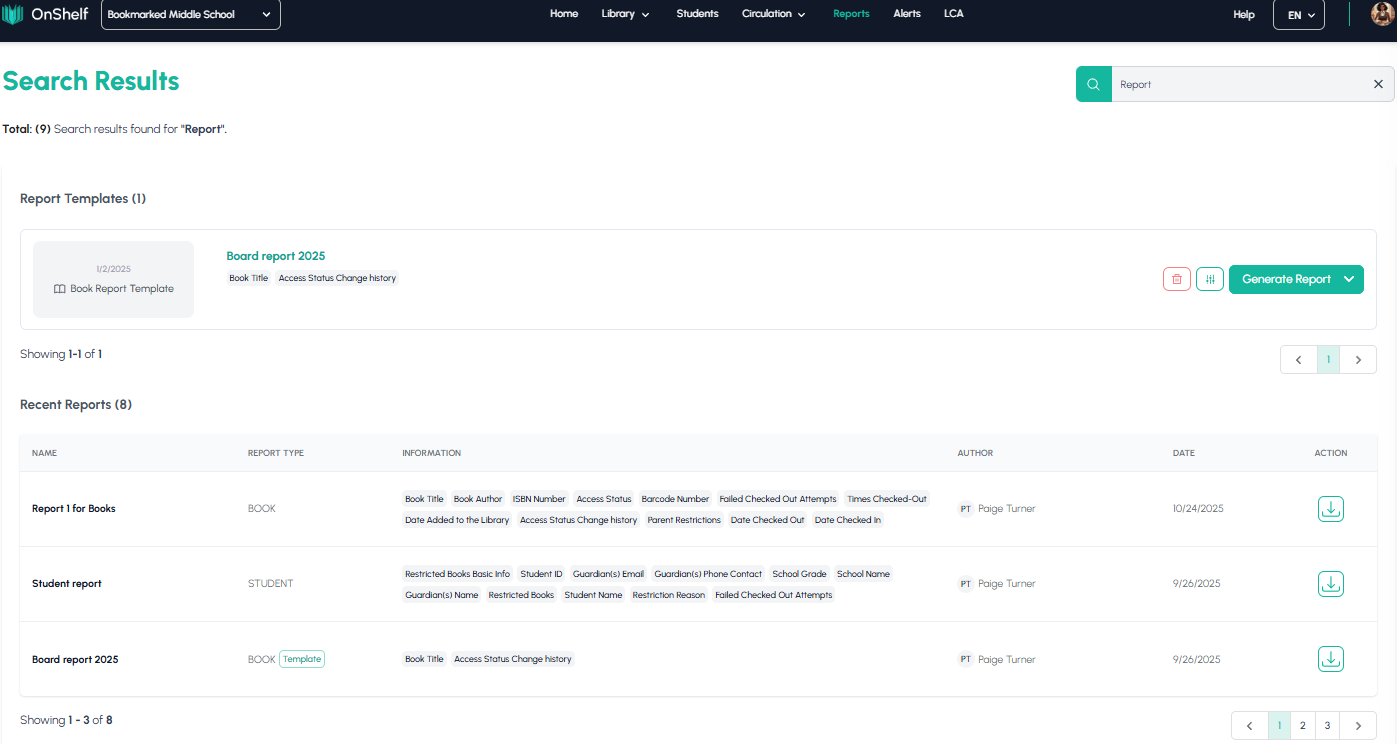Download the Report 1 for Books report
1397x744 pixels.
(1330, 509)
